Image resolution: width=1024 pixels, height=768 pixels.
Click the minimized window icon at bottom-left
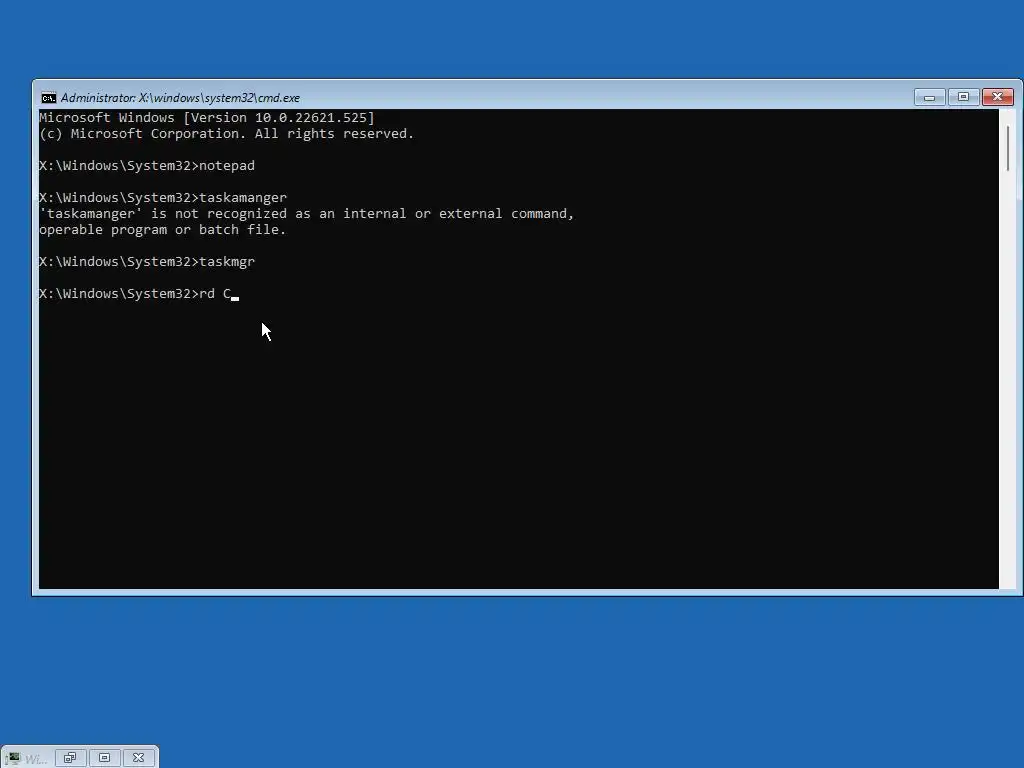point(13,758)
